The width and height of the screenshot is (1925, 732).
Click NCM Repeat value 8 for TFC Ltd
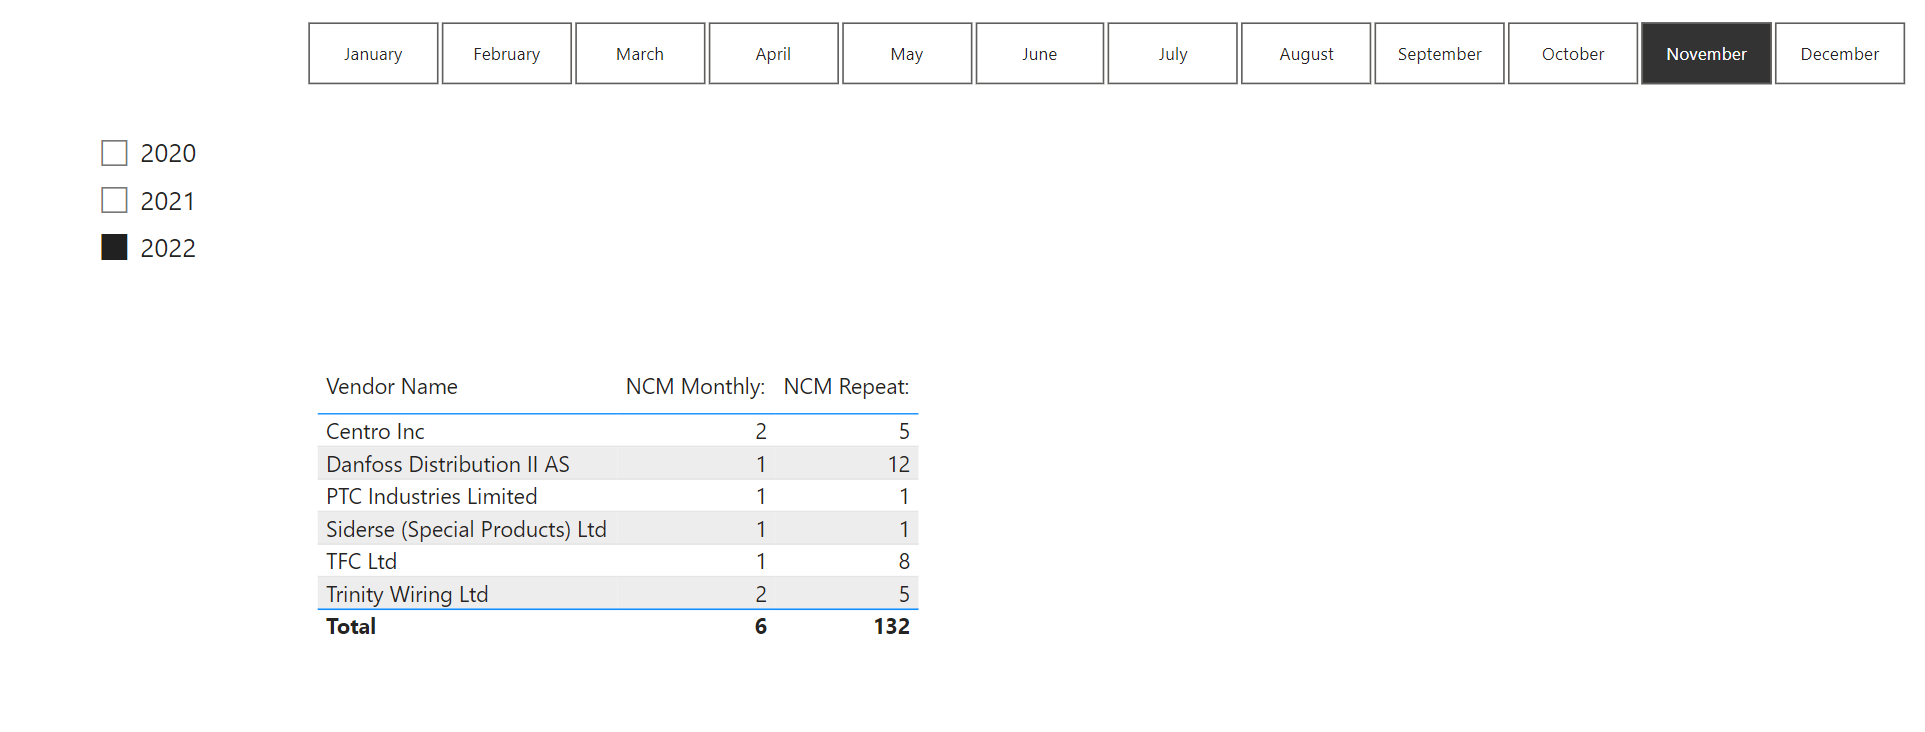(x=904, y=562)
